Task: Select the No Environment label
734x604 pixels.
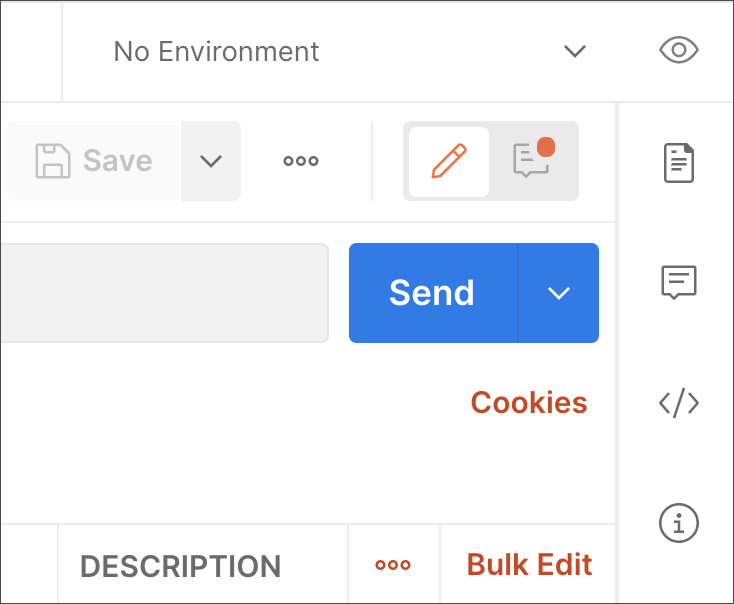Action: tap(216, 52)
